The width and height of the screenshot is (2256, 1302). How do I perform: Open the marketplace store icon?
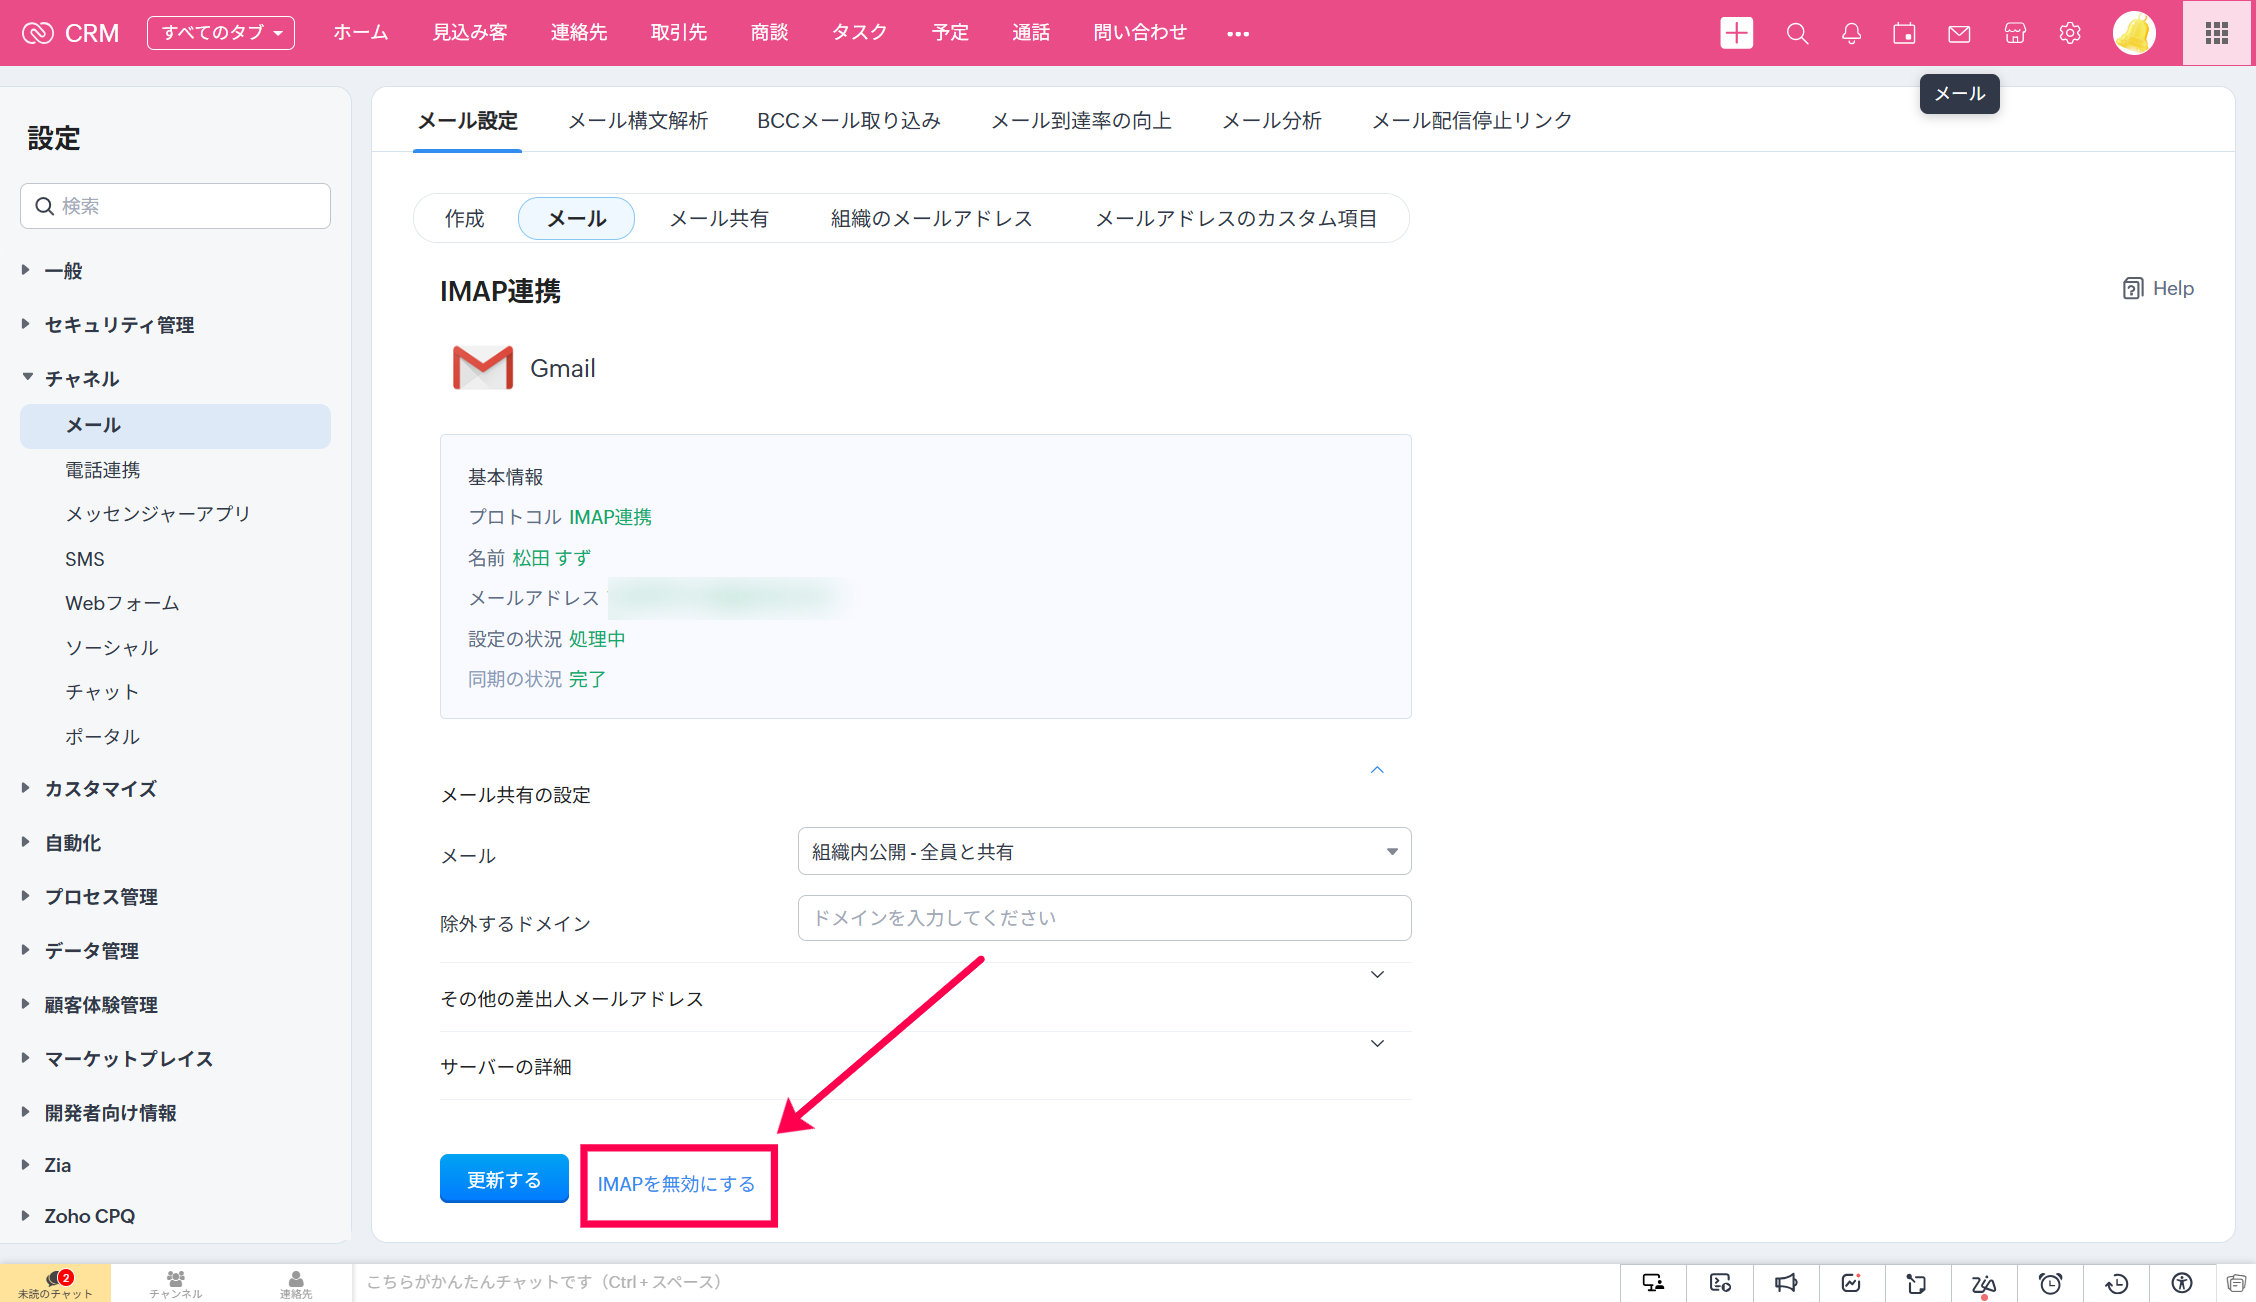point(2015,33)
